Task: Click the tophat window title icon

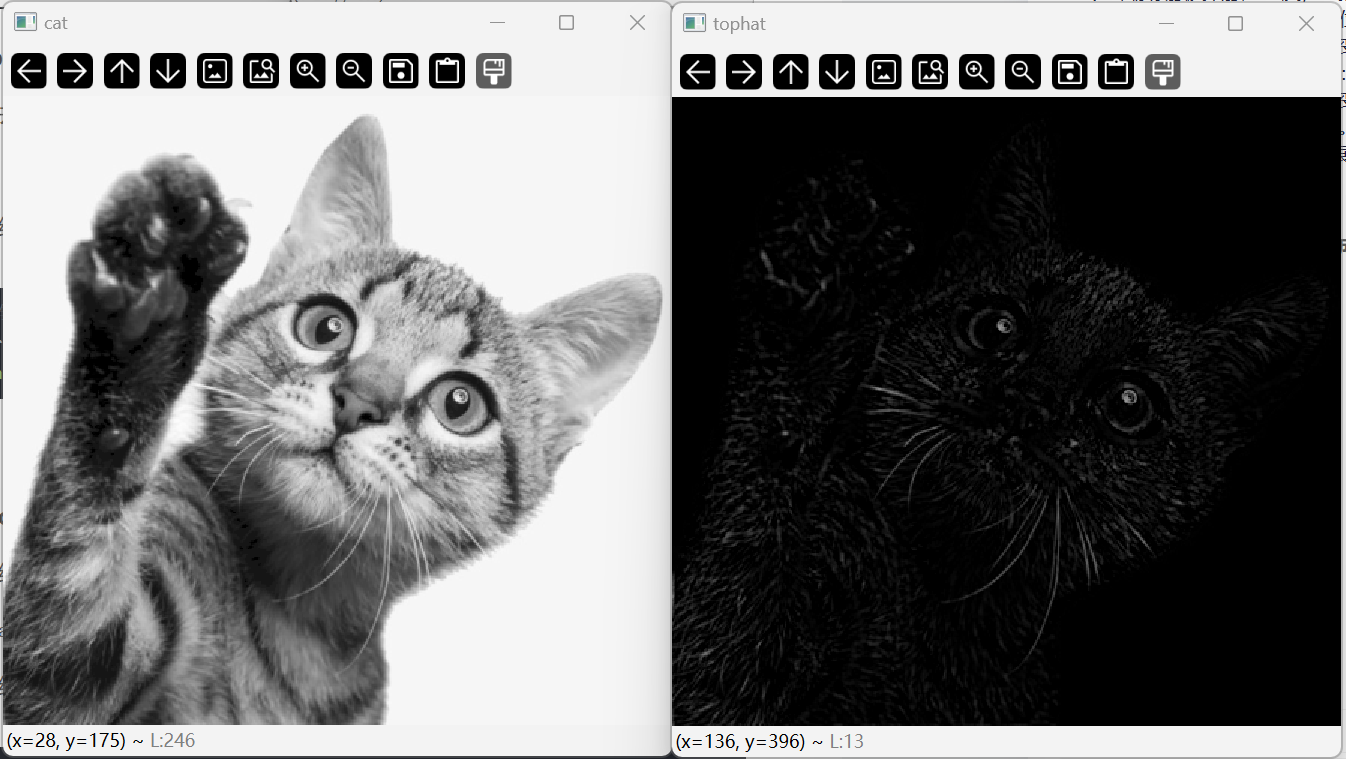Action: coord(694,23)
